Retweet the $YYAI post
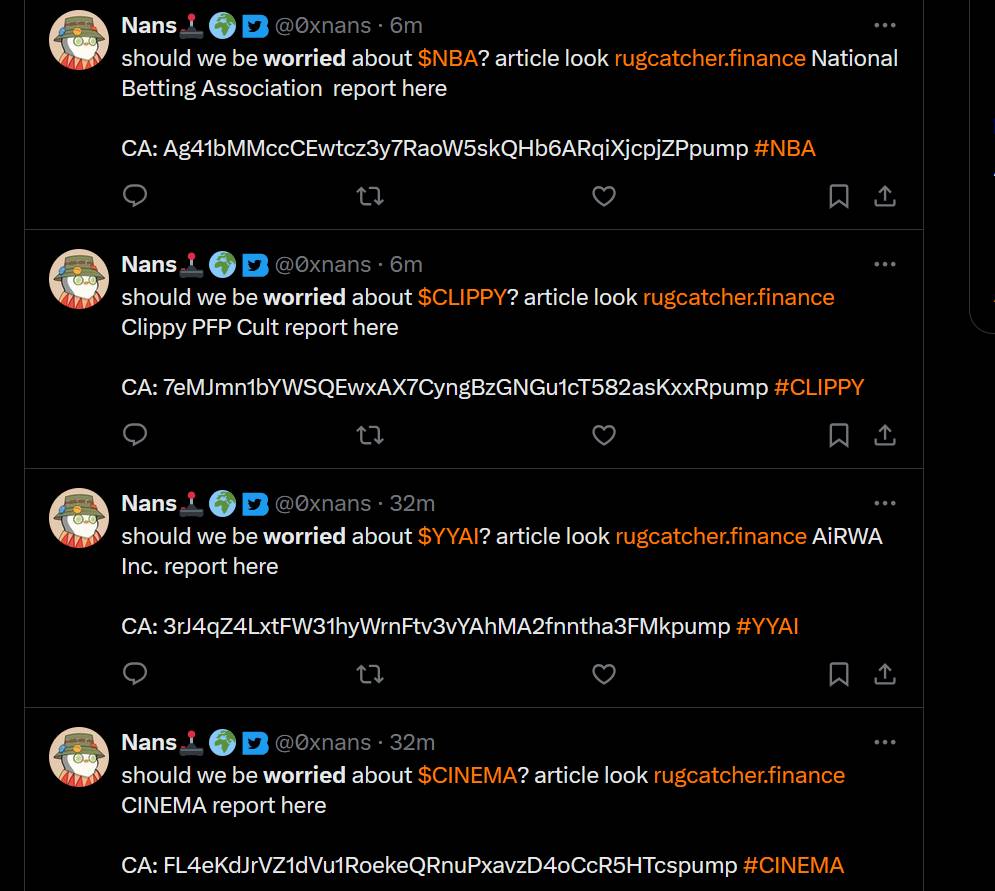This screenshot has width=995, height=891. (x=370, y=674)
